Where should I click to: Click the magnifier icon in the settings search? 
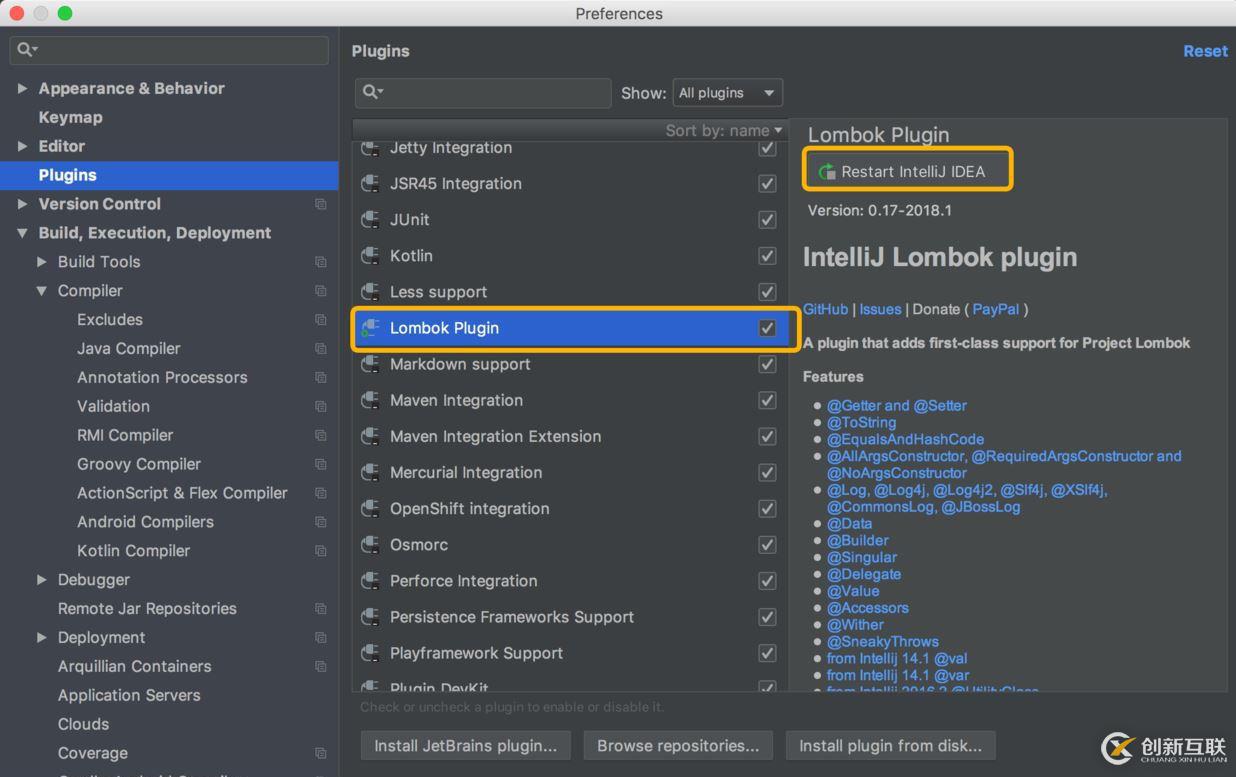tap(27, 49)
